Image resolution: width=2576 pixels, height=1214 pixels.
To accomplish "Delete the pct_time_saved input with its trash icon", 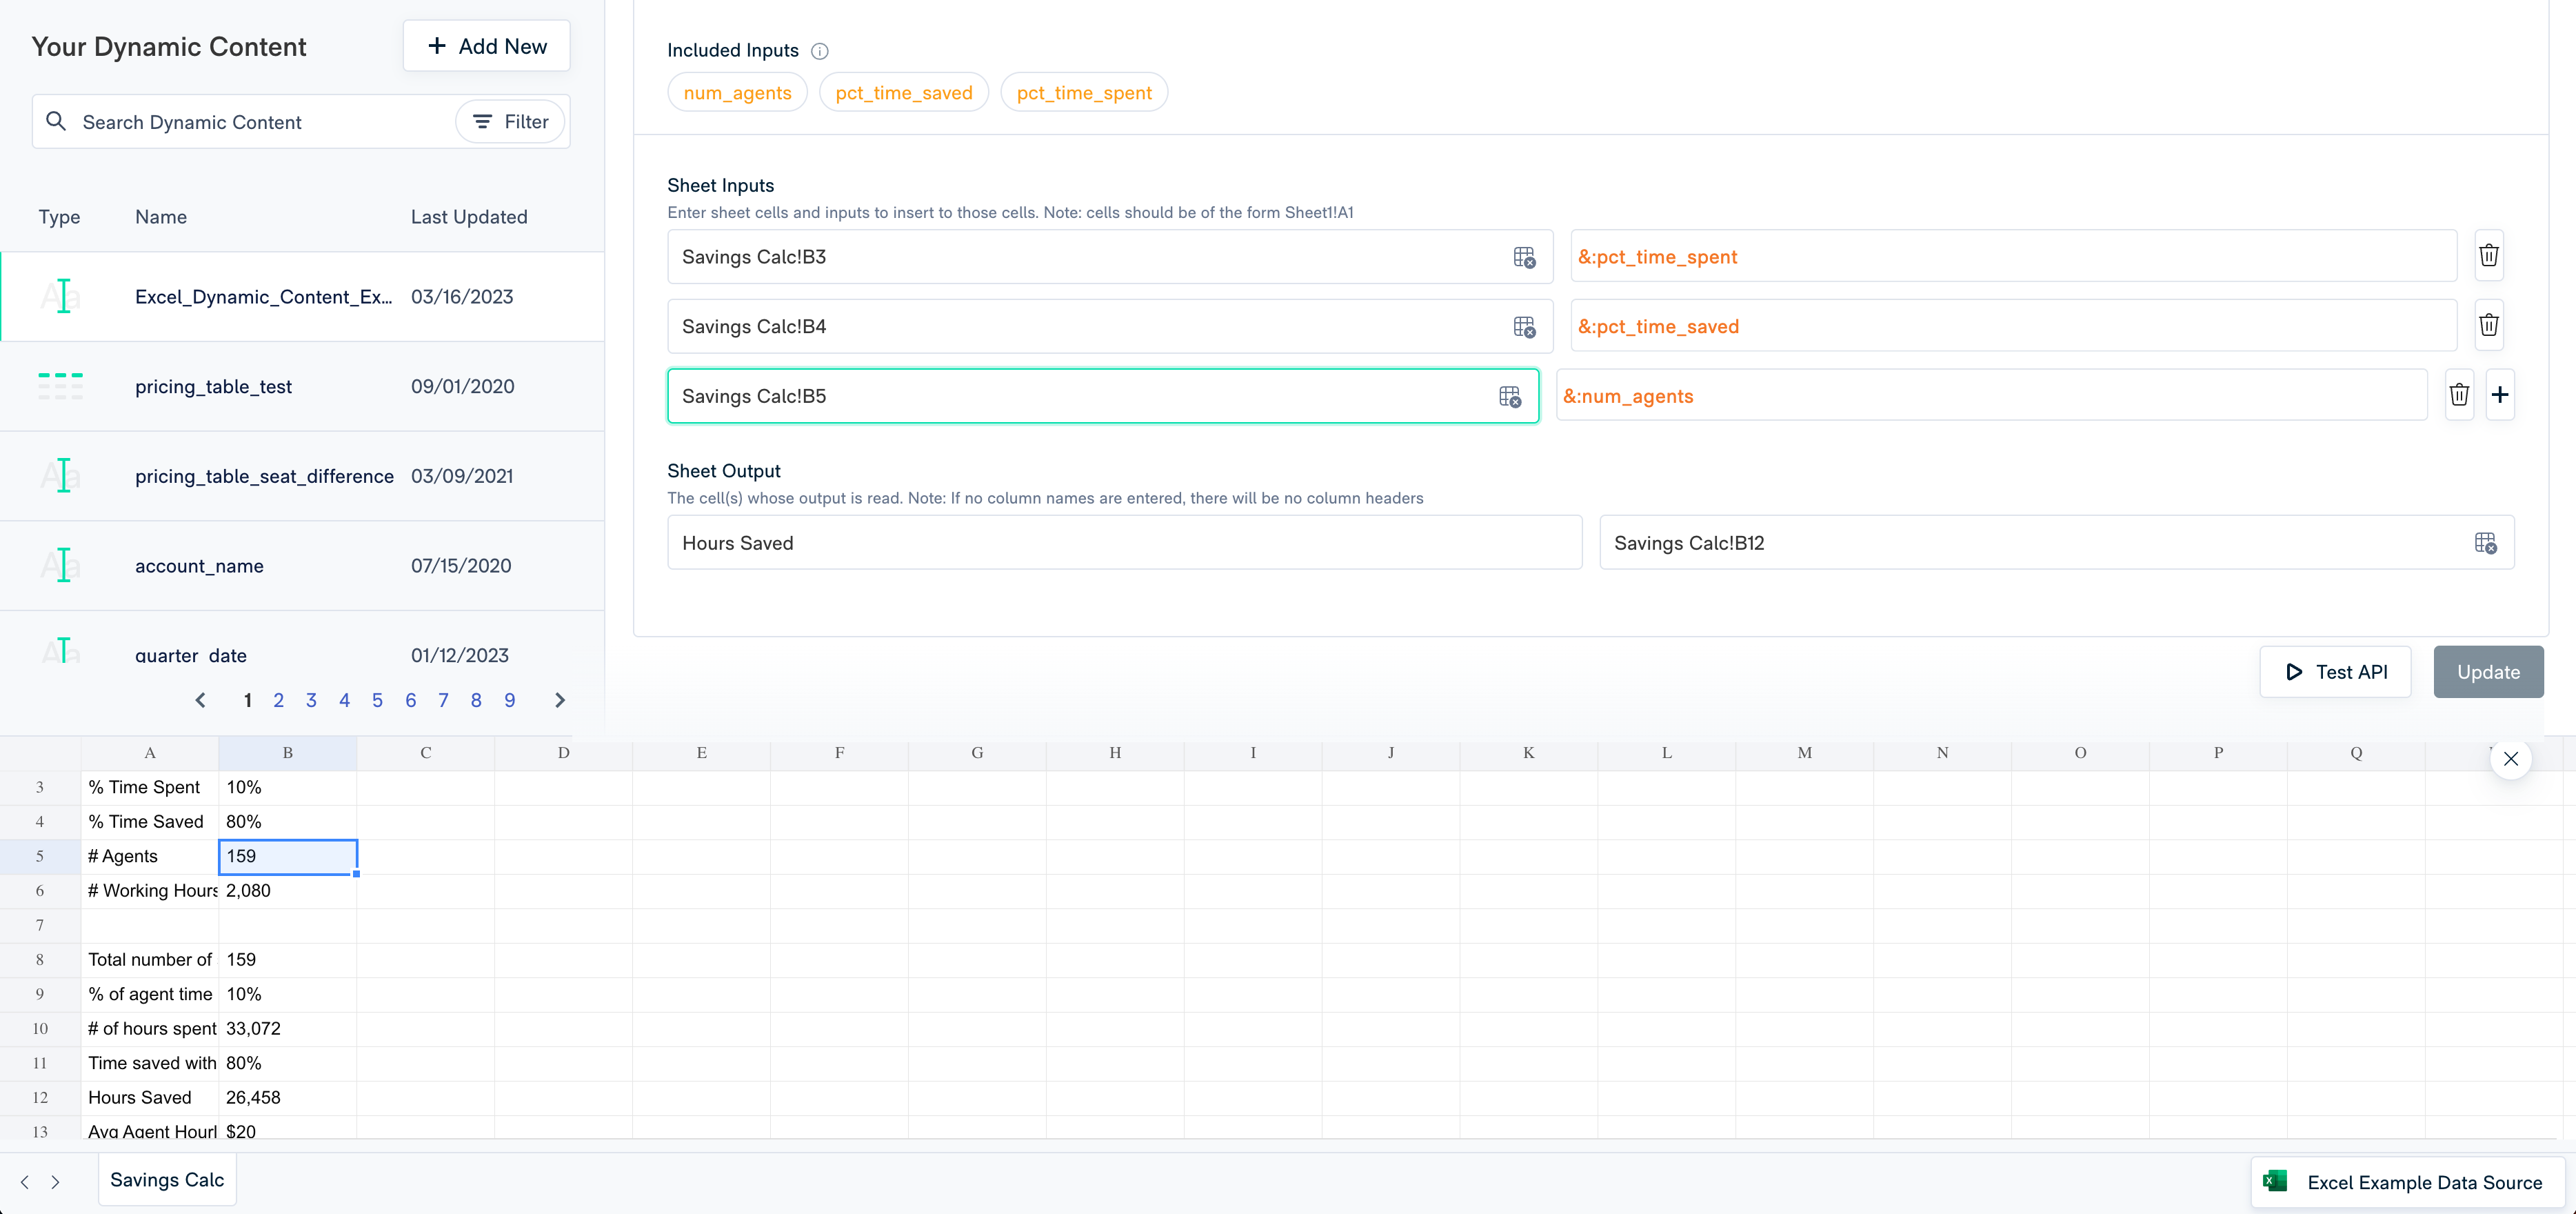I will coord(2489,325).
